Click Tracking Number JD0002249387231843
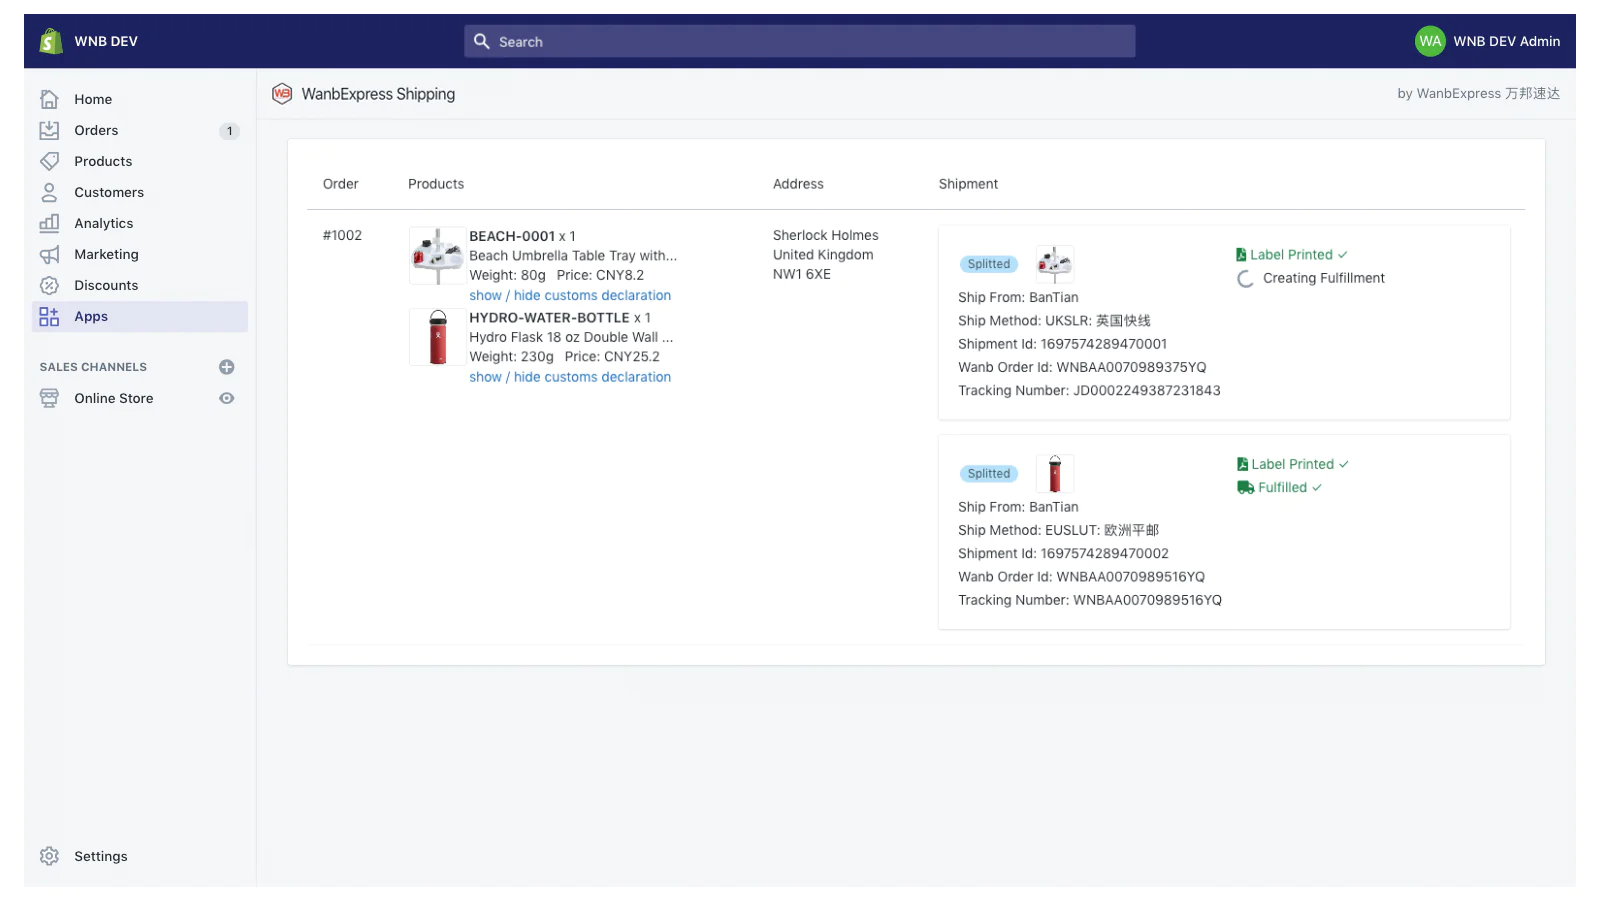Screen dimensions: 1600x900 1089,391
